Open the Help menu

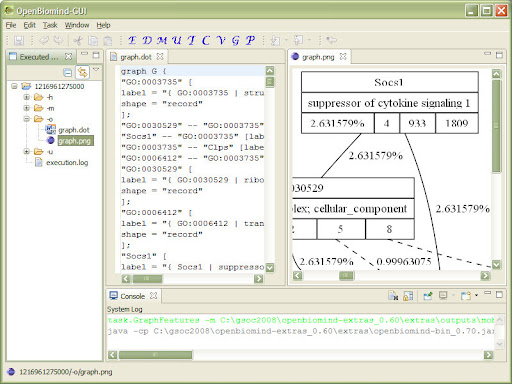103,25
